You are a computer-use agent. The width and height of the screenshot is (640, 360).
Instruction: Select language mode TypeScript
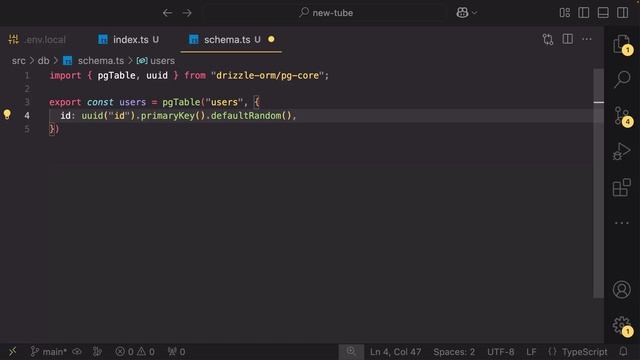tap(584, 351)
